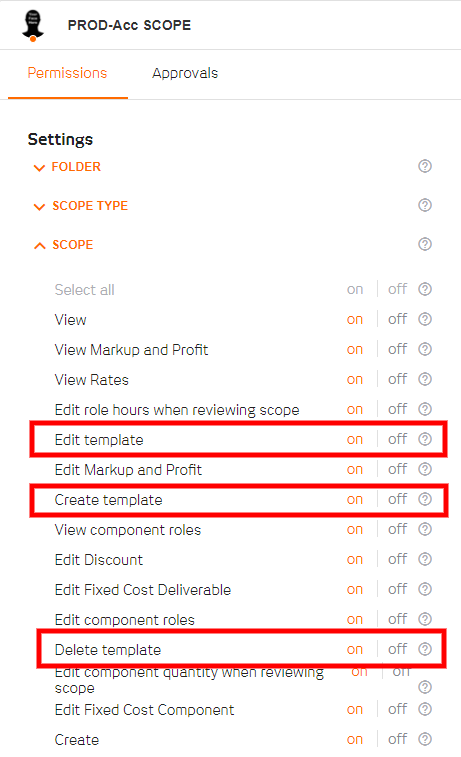This screenshot has height=757, width=461.
Task: Switch to the Approvals tab
Action: (185, 73)
